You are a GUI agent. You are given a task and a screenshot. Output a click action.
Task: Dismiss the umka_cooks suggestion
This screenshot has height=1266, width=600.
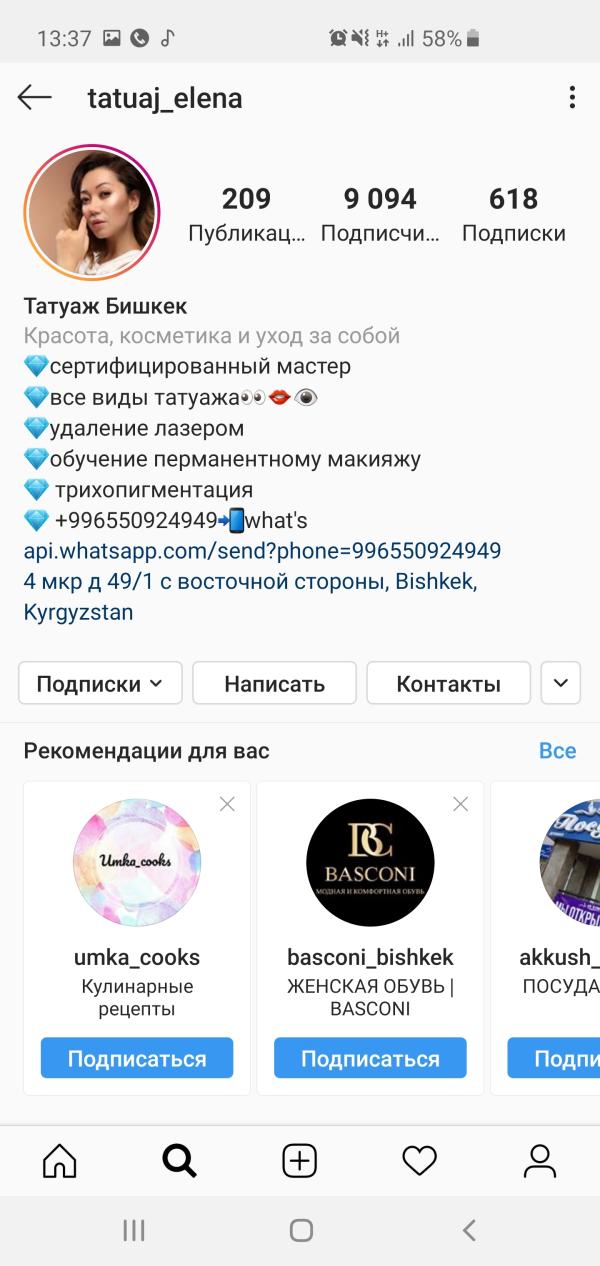[x=227, y=804]
